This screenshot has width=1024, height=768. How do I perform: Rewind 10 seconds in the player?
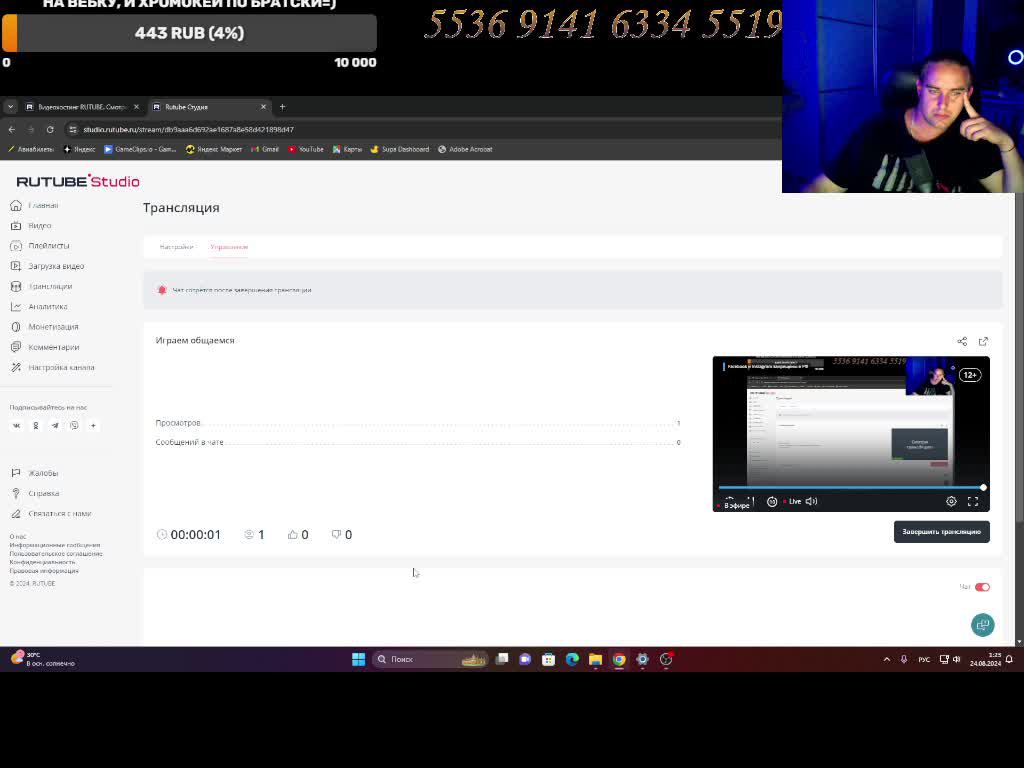pyautogui.click(x=771, y=502)
